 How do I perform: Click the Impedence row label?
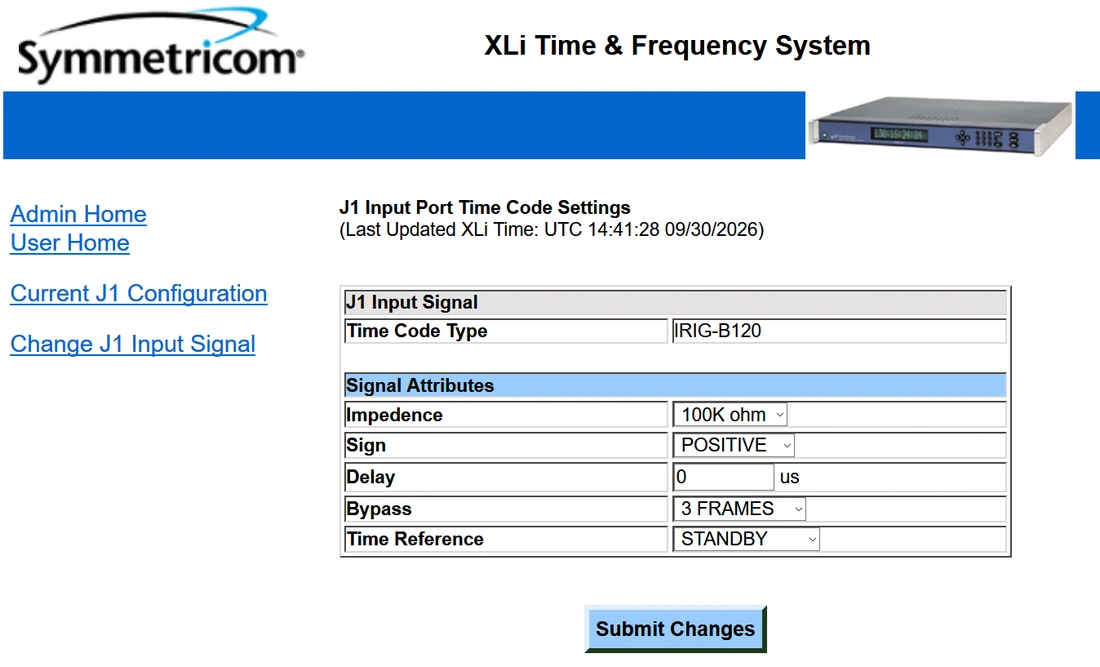pyautogui.click(x=394, y=415)
